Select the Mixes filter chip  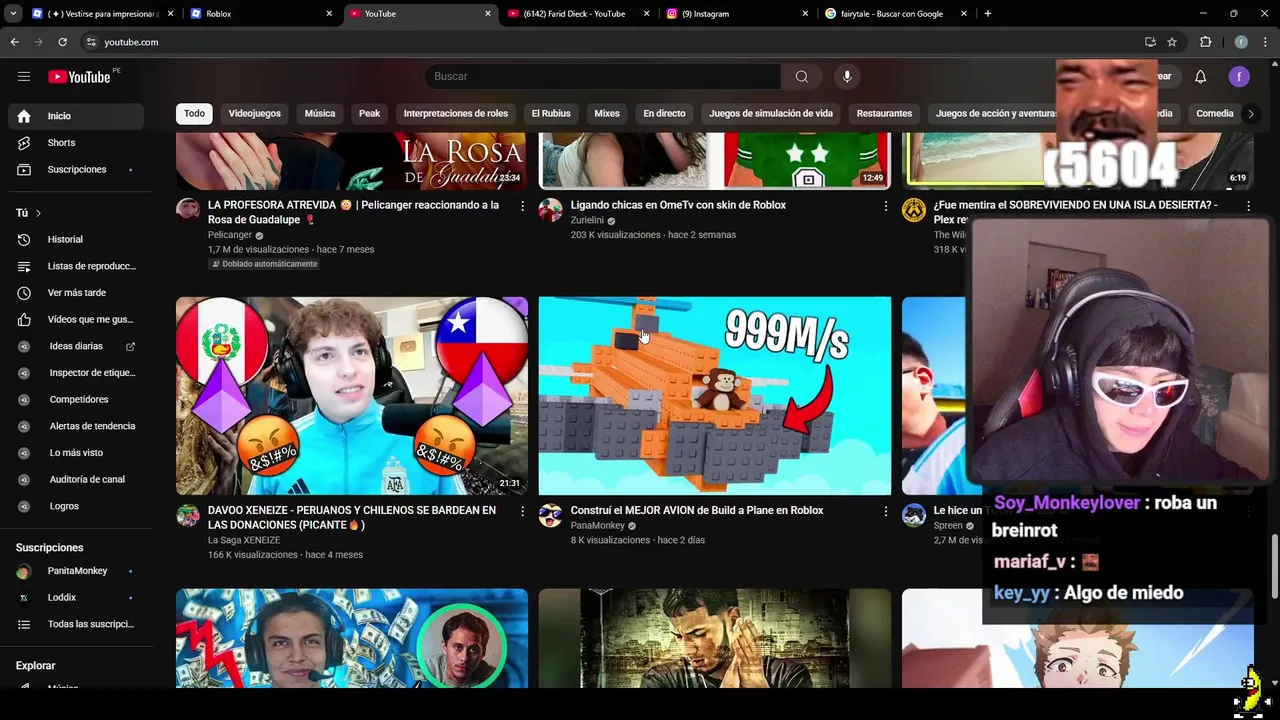pyautogui.click(x=607, y=113)
